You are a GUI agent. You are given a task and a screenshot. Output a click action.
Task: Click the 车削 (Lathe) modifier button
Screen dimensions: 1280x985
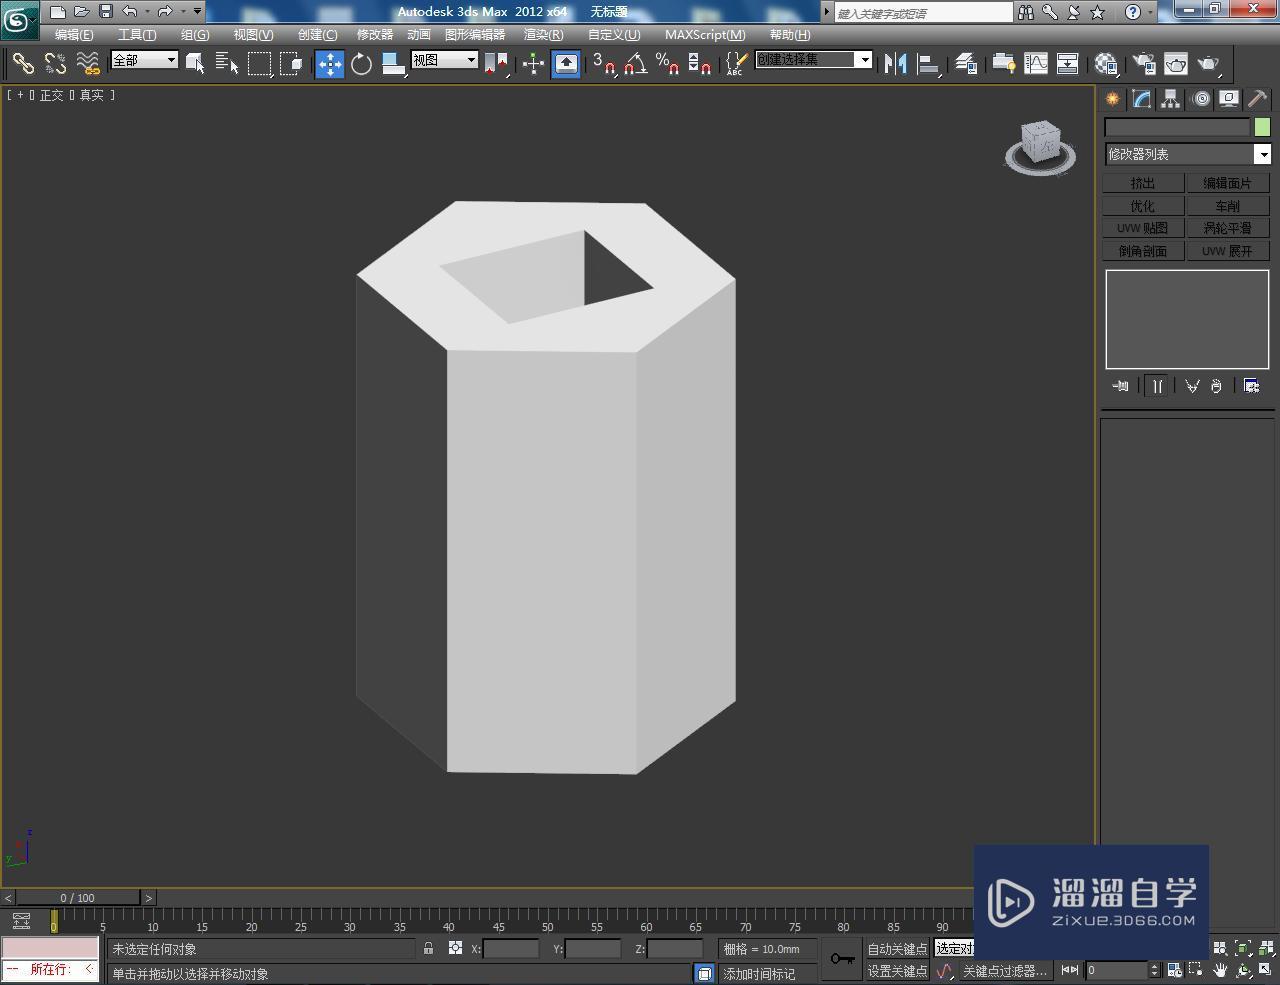(x=1228, y=205)
